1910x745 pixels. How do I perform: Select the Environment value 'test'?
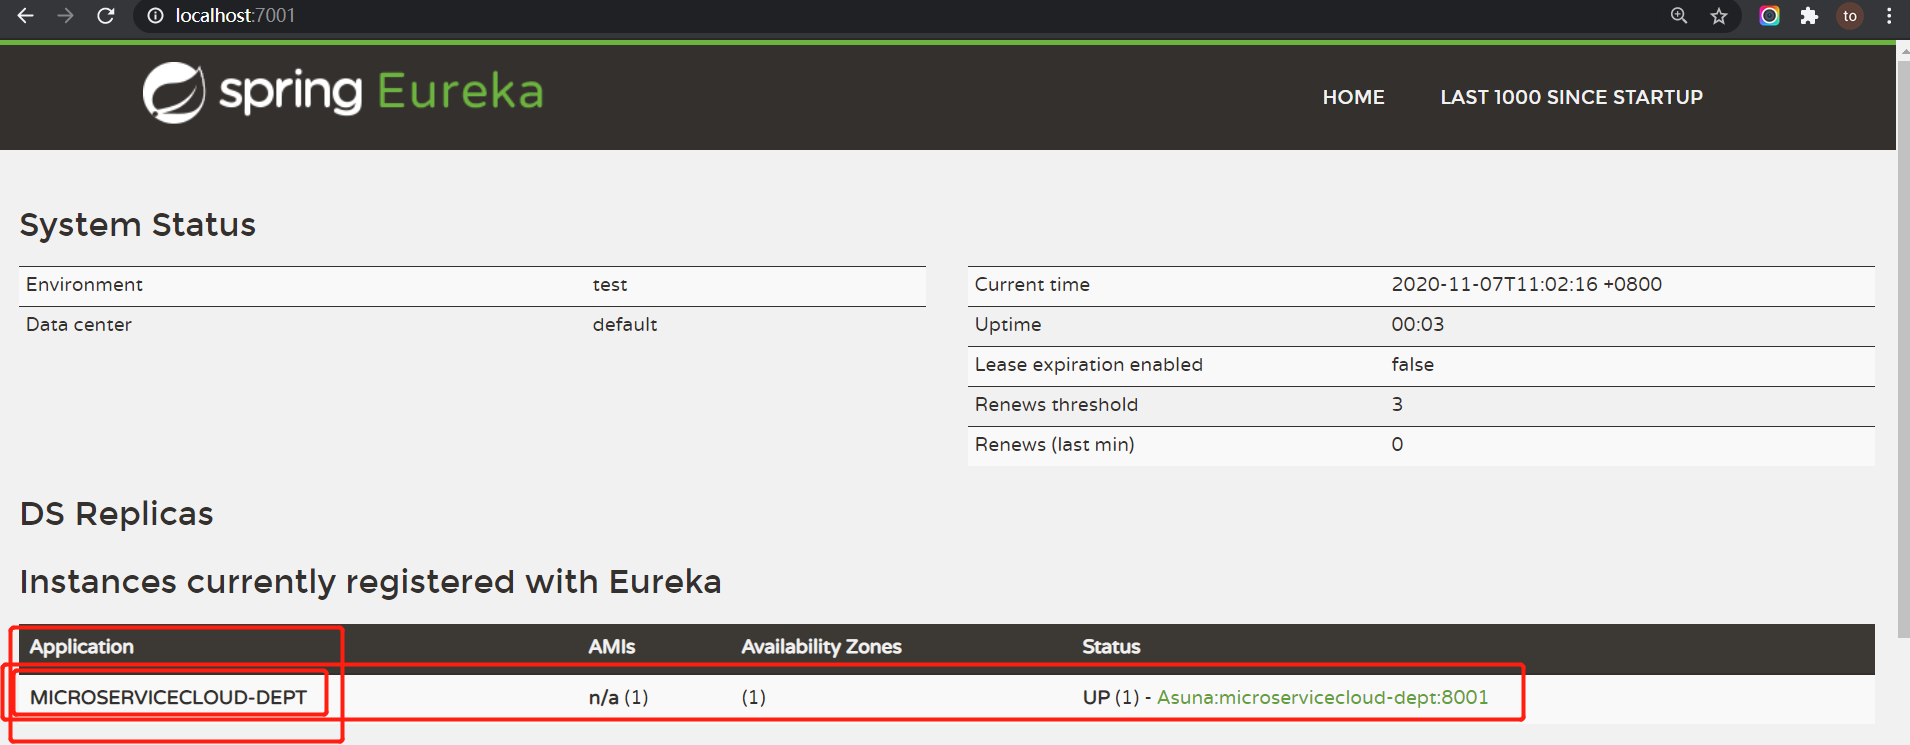610,285
